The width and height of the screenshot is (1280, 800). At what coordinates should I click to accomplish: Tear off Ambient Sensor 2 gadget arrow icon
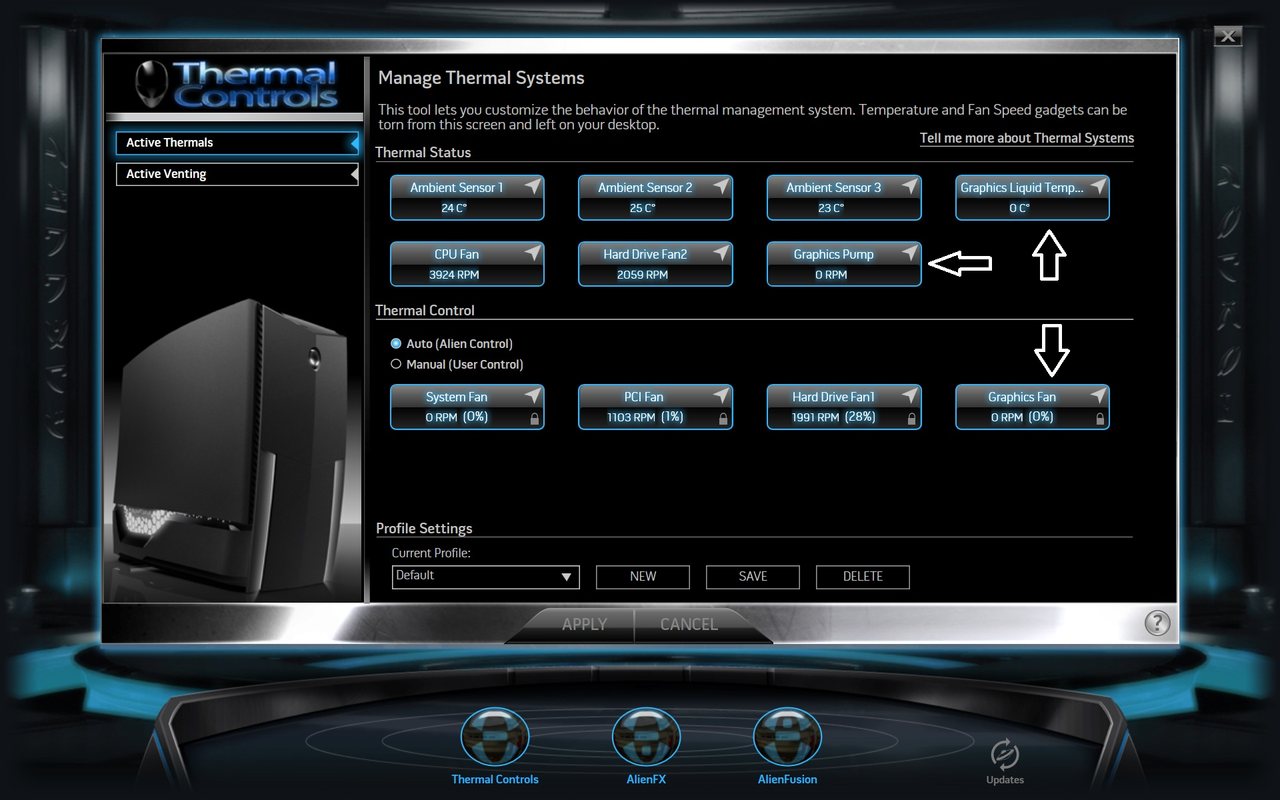click(x=721, y=187)
